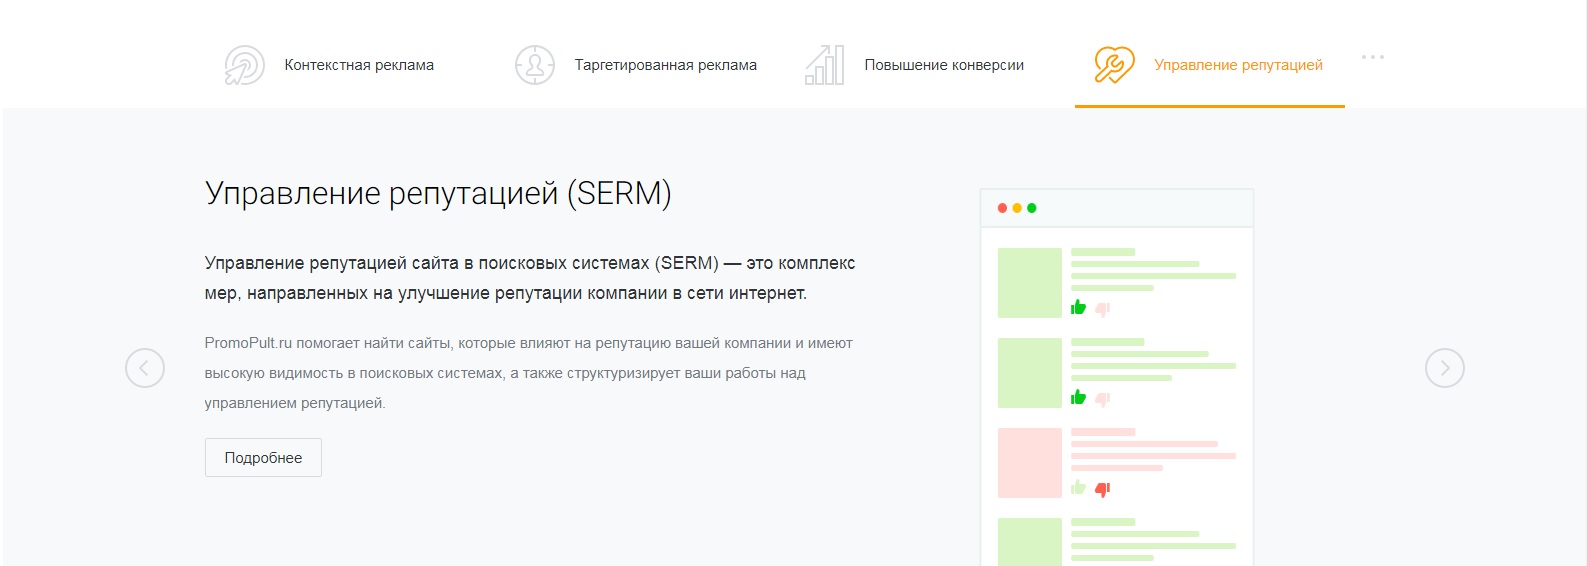Viewport: 1587px width, 566px height.
Task: Go to next slide with right arrow
Action: point(1444,368)
